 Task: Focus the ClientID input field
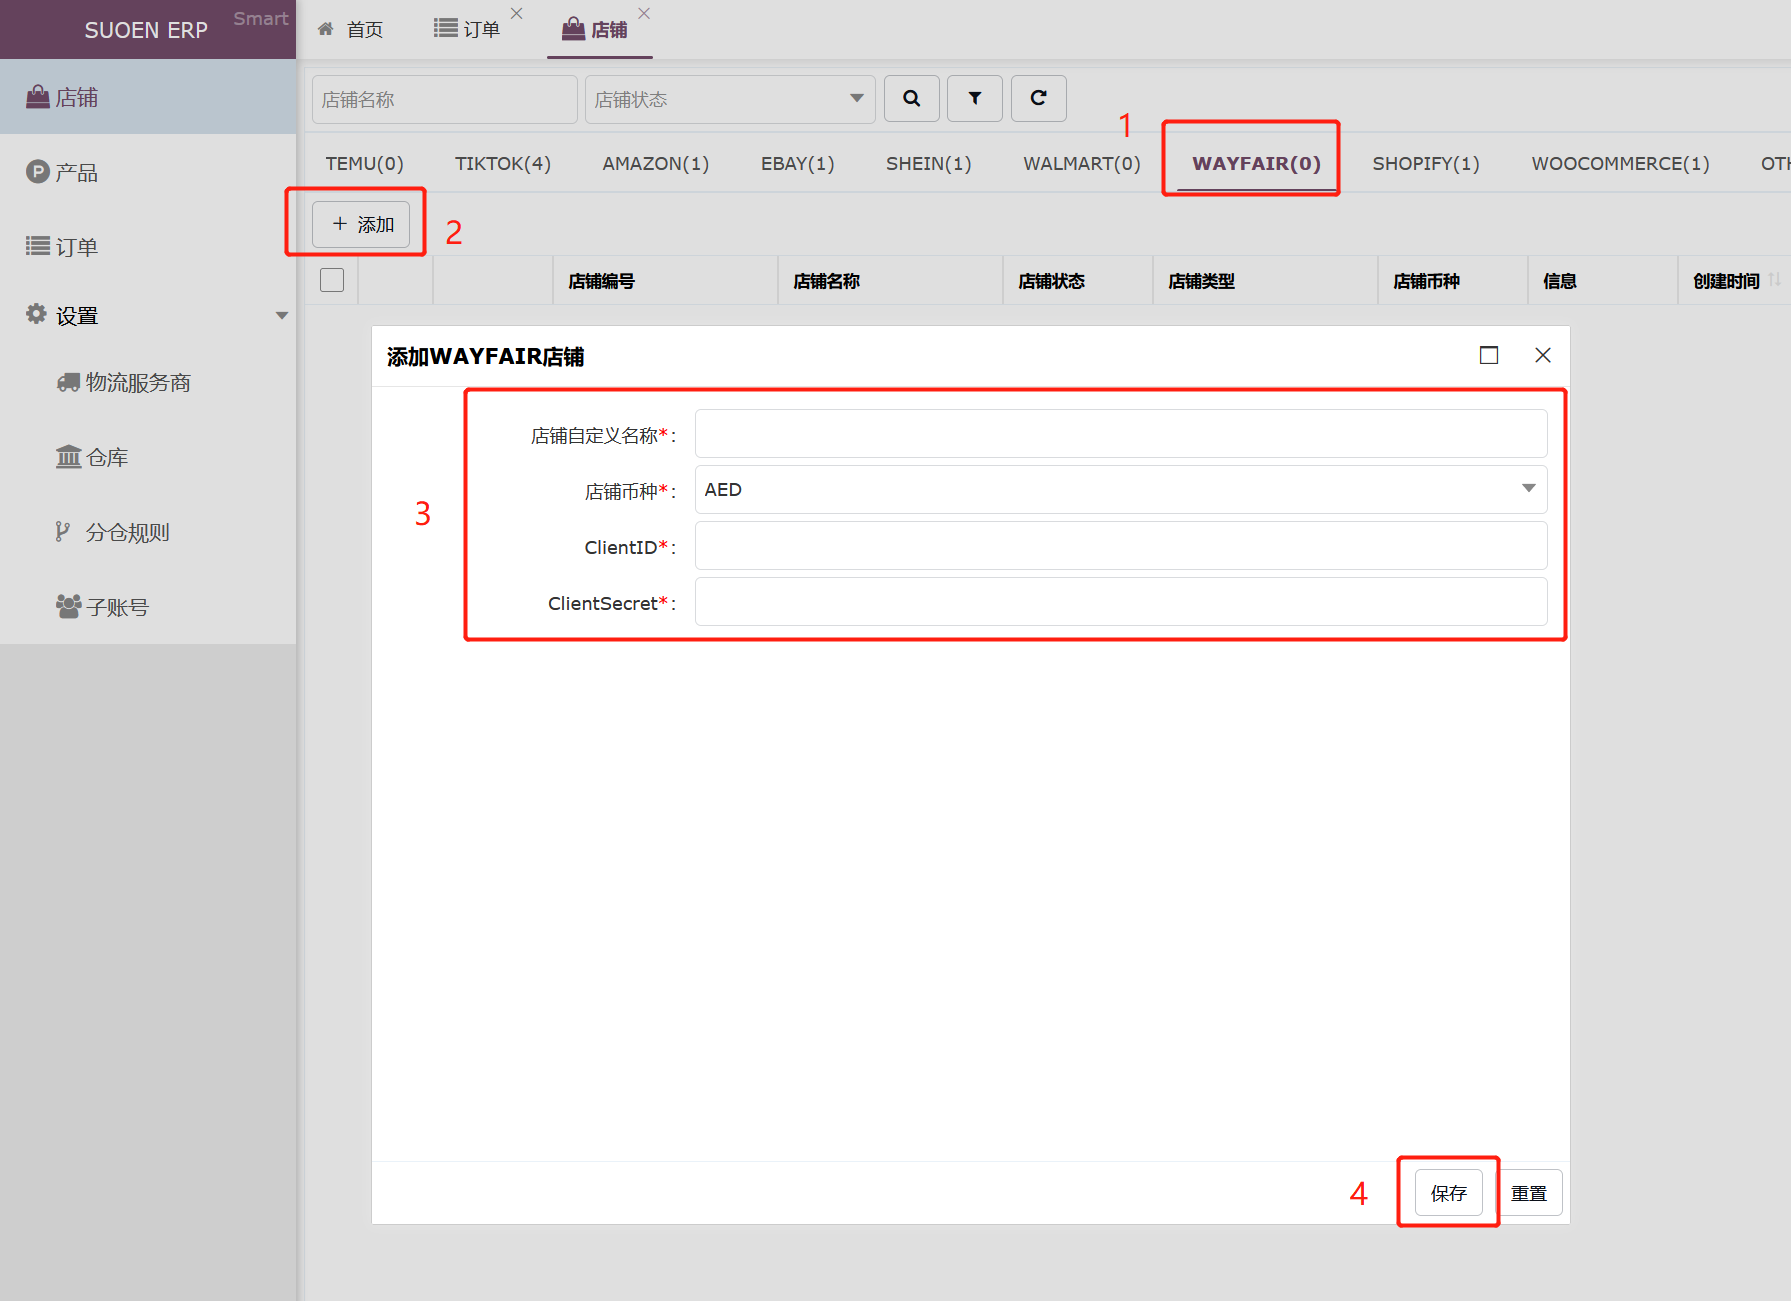point(1121,545)
